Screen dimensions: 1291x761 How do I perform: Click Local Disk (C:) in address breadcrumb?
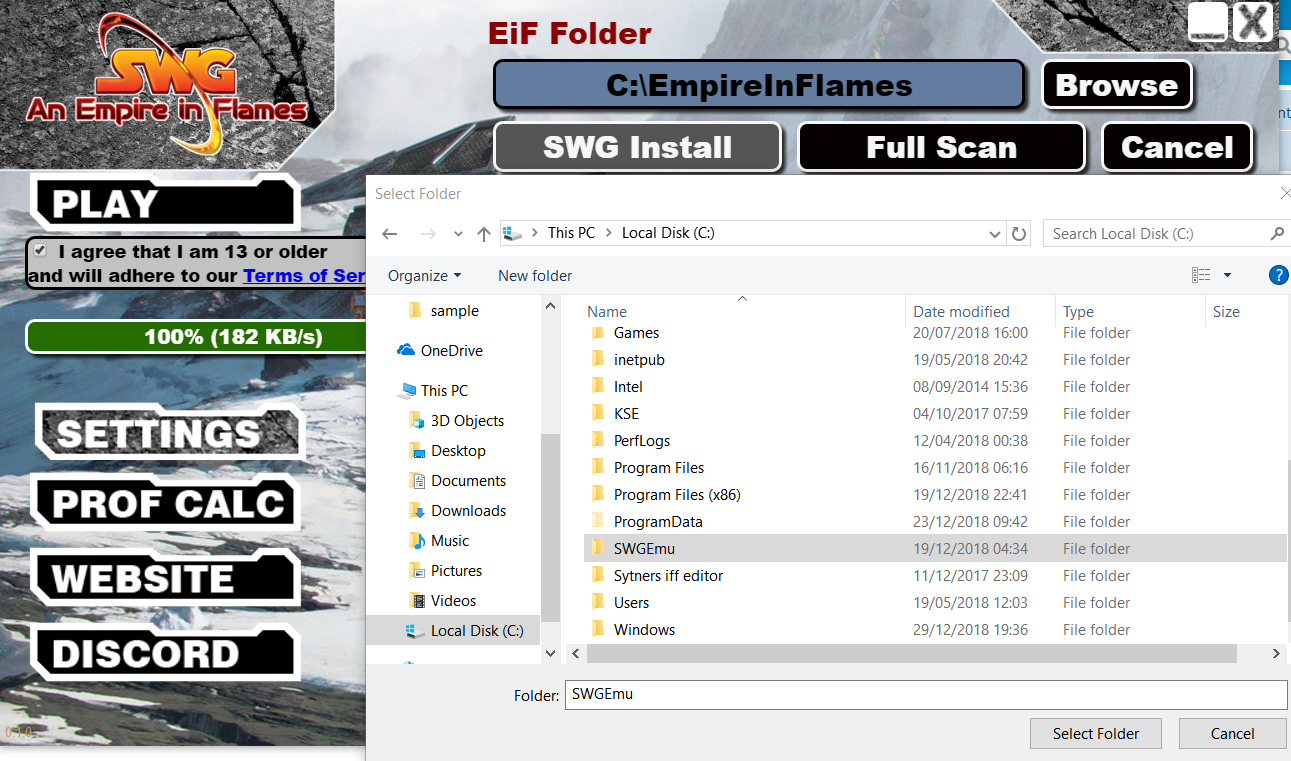pos(668,233)
